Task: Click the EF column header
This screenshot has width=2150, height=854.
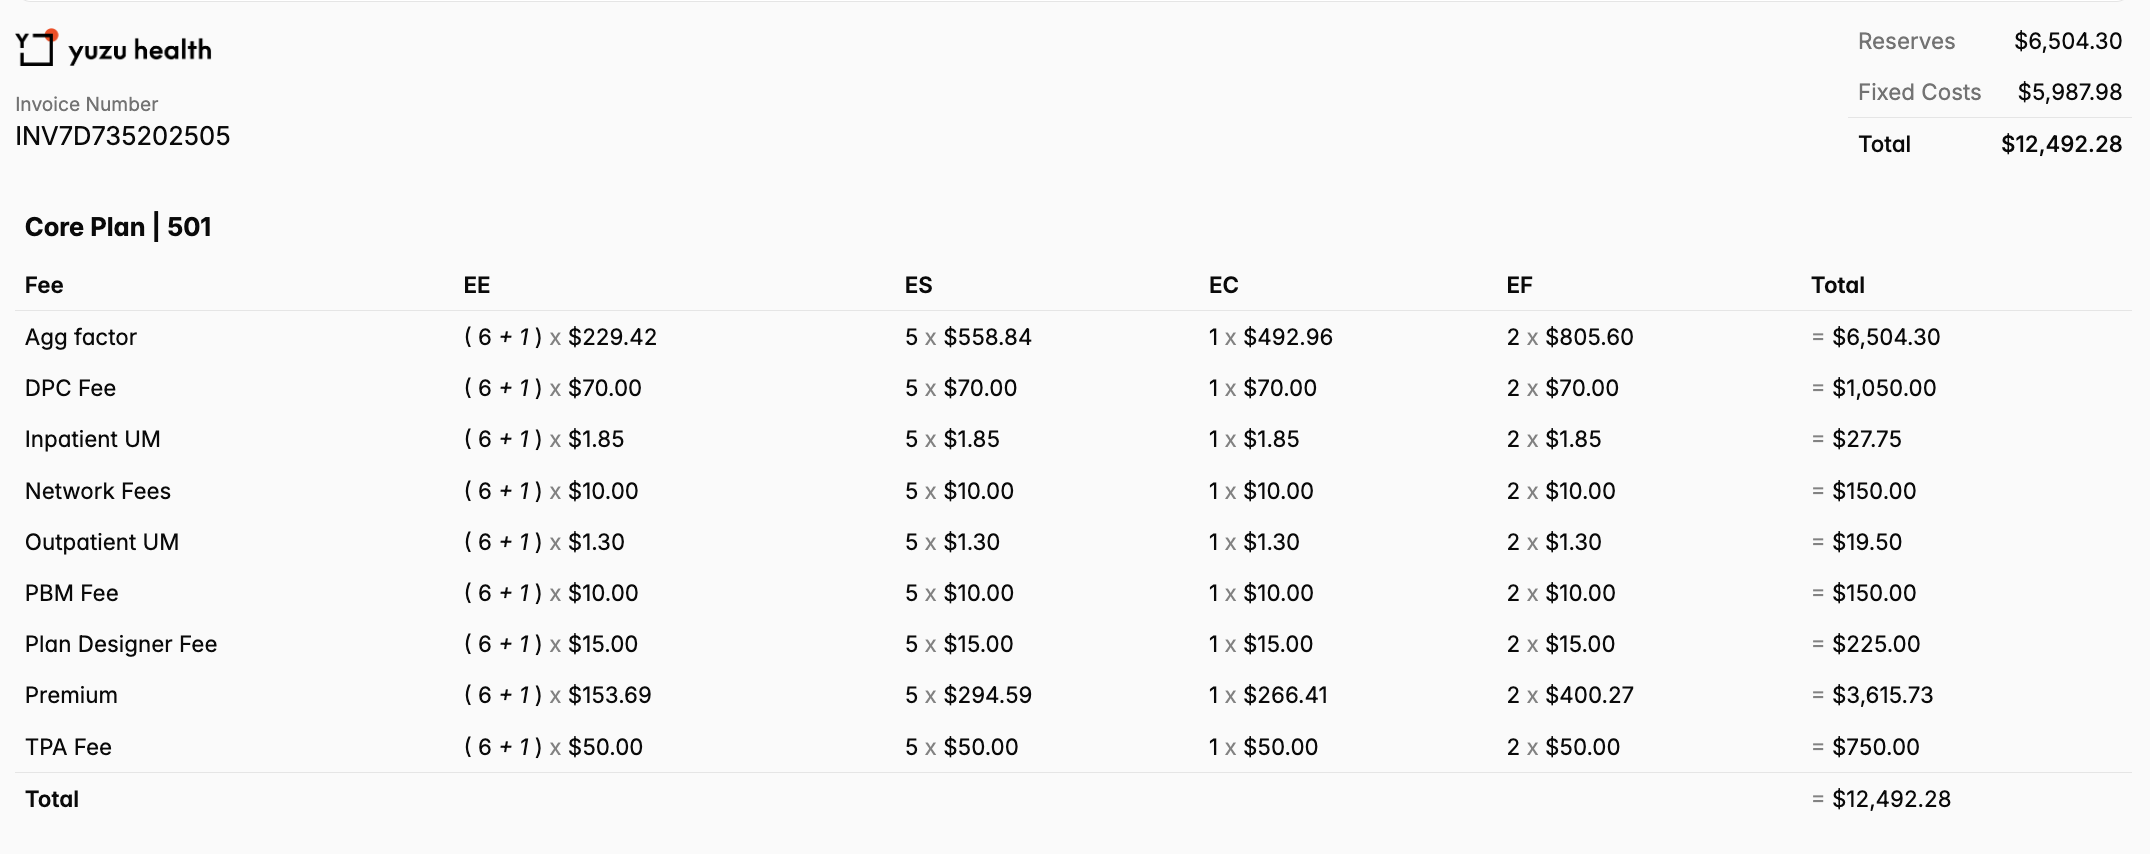Action: 1519,285
